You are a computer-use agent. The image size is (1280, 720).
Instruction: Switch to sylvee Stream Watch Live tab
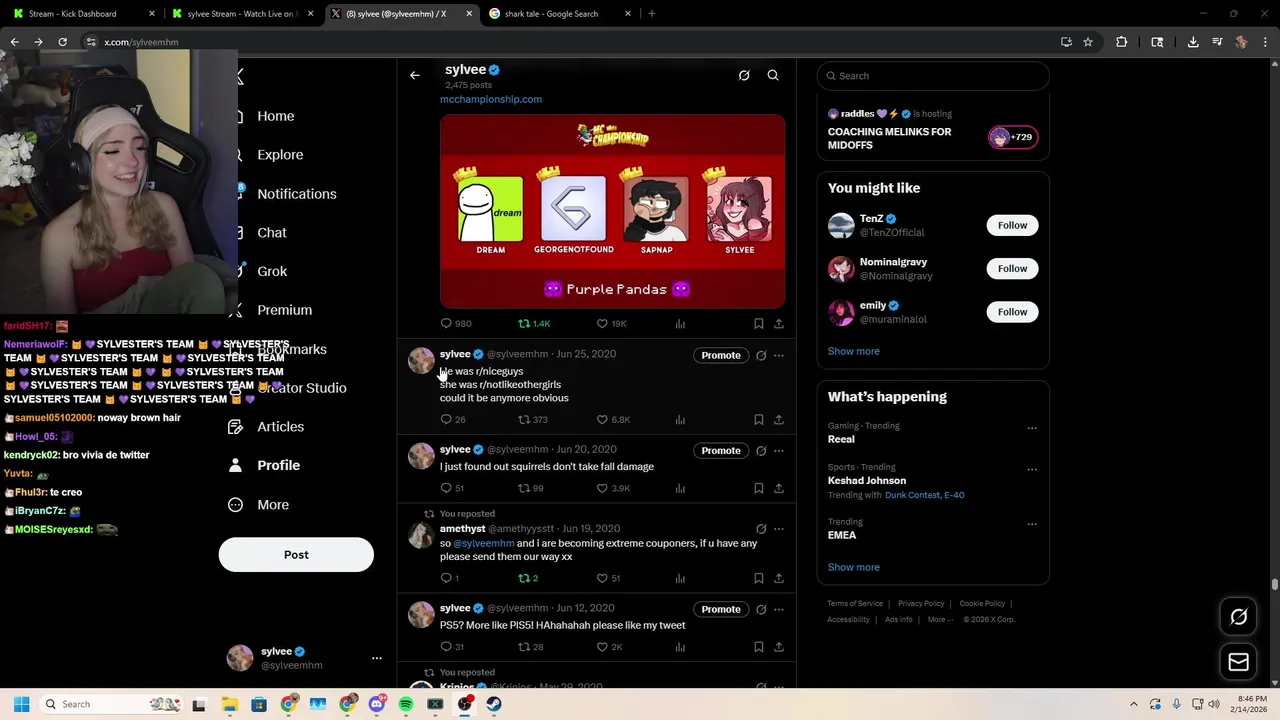point(243,14)
